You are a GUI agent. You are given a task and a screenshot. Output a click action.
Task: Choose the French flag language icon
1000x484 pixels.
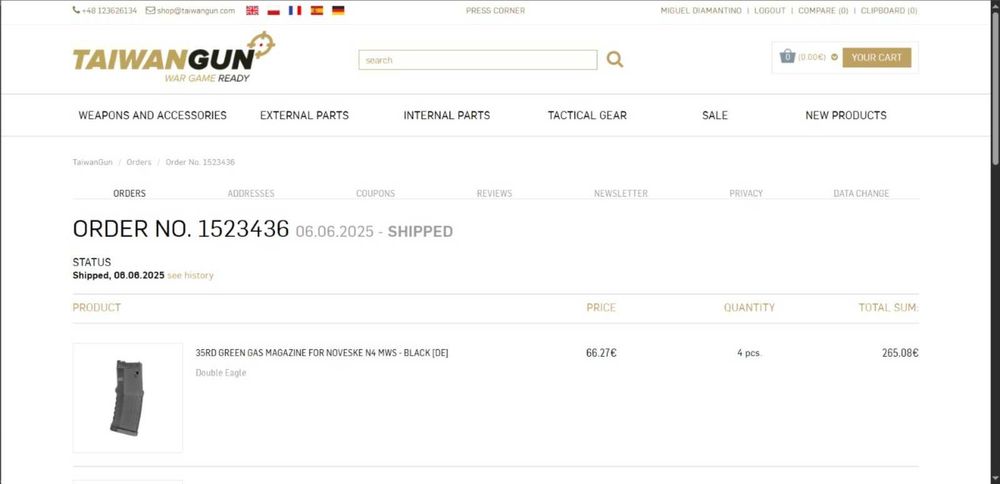tap(295, 10)
